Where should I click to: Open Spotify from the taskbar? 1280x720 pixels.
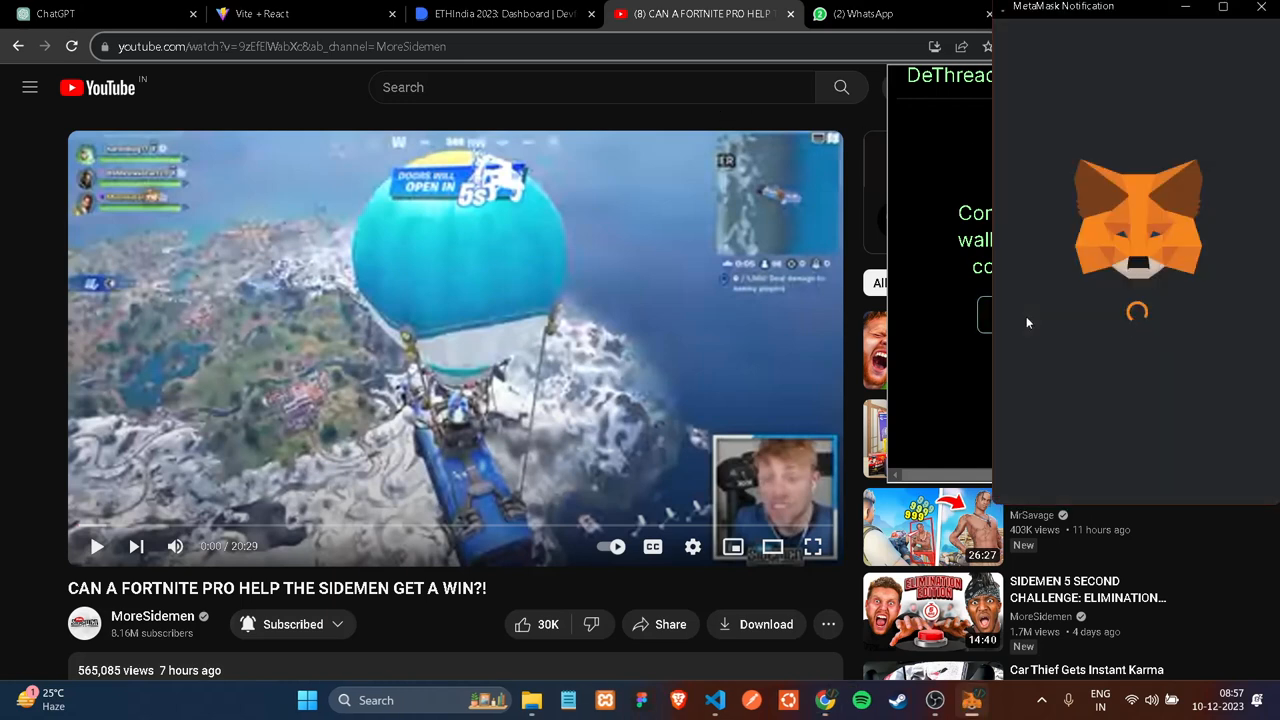tap(862, 700)
